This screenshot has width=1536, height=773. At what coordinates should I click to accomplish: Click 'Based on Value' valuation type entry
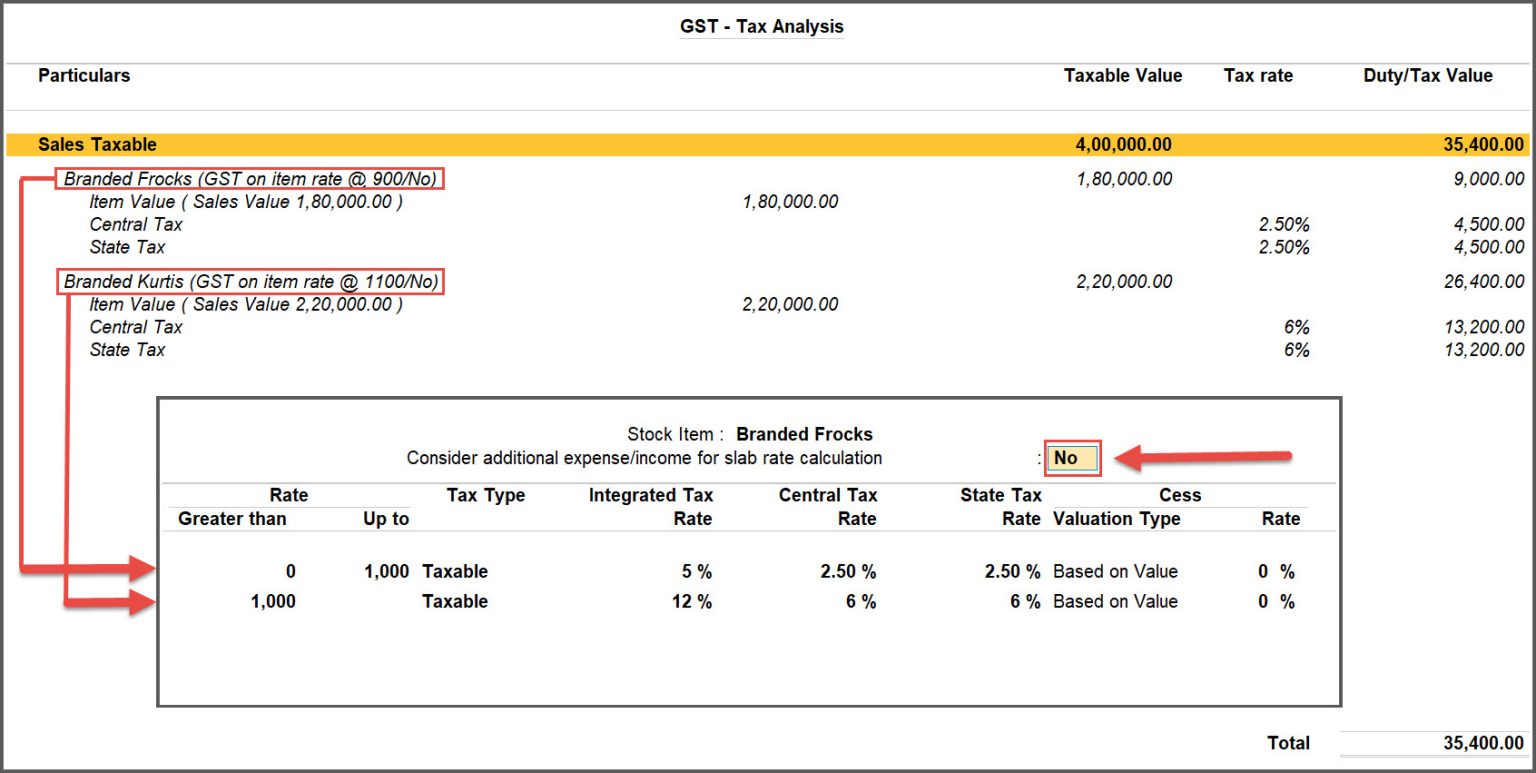1113,571
